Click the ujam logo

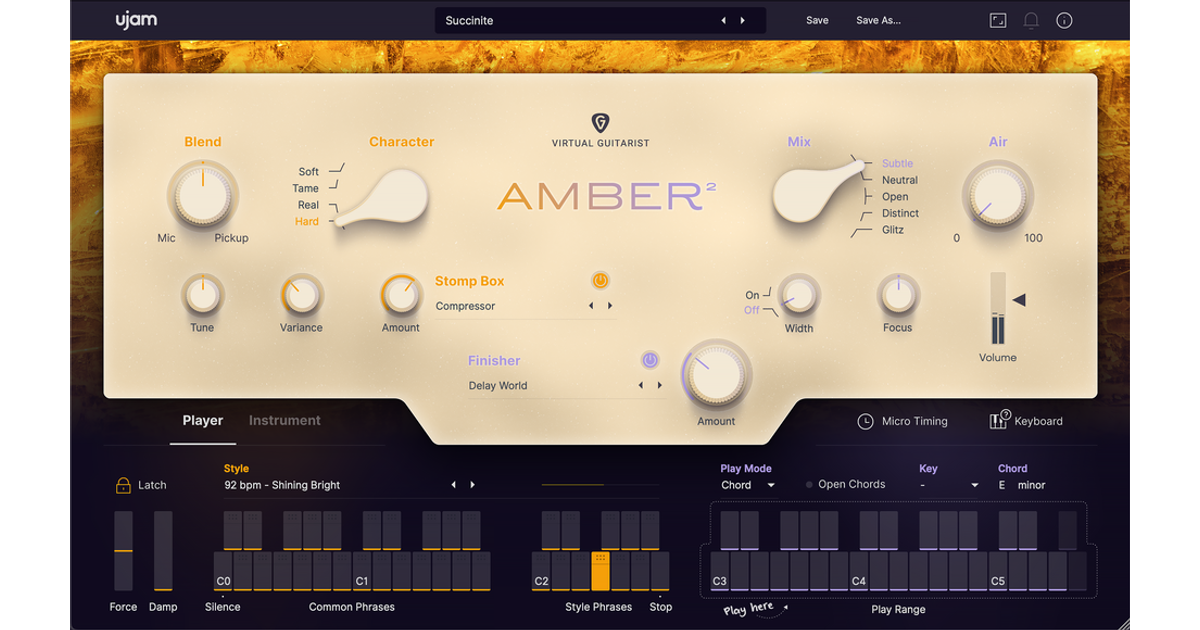136,20
